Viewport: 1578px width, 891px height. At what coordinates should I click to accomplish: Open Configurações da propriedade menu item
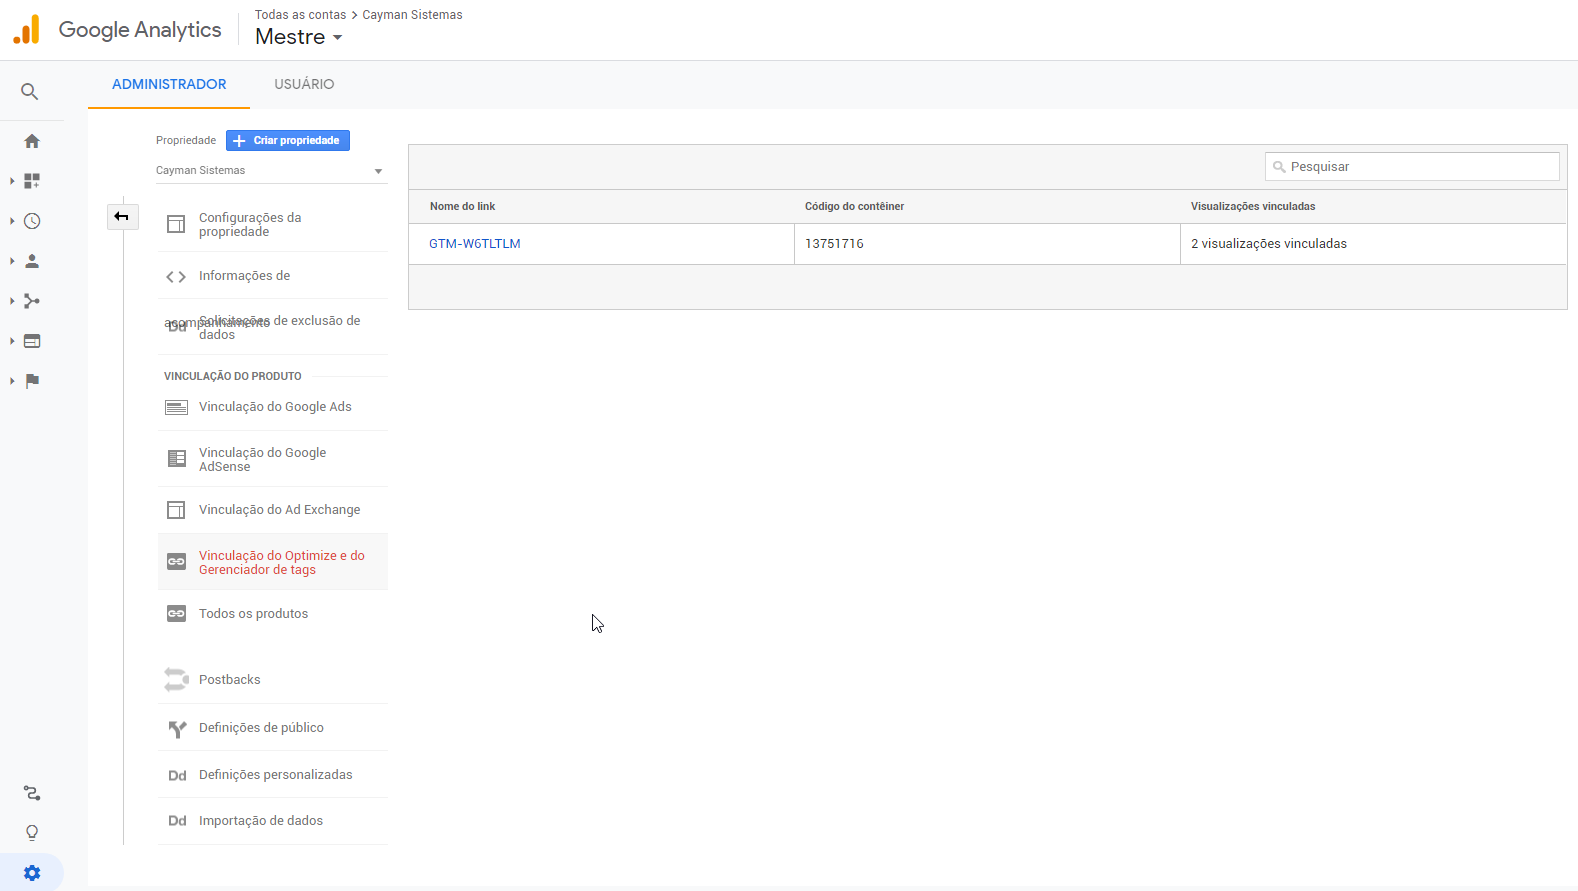point(273,224)
